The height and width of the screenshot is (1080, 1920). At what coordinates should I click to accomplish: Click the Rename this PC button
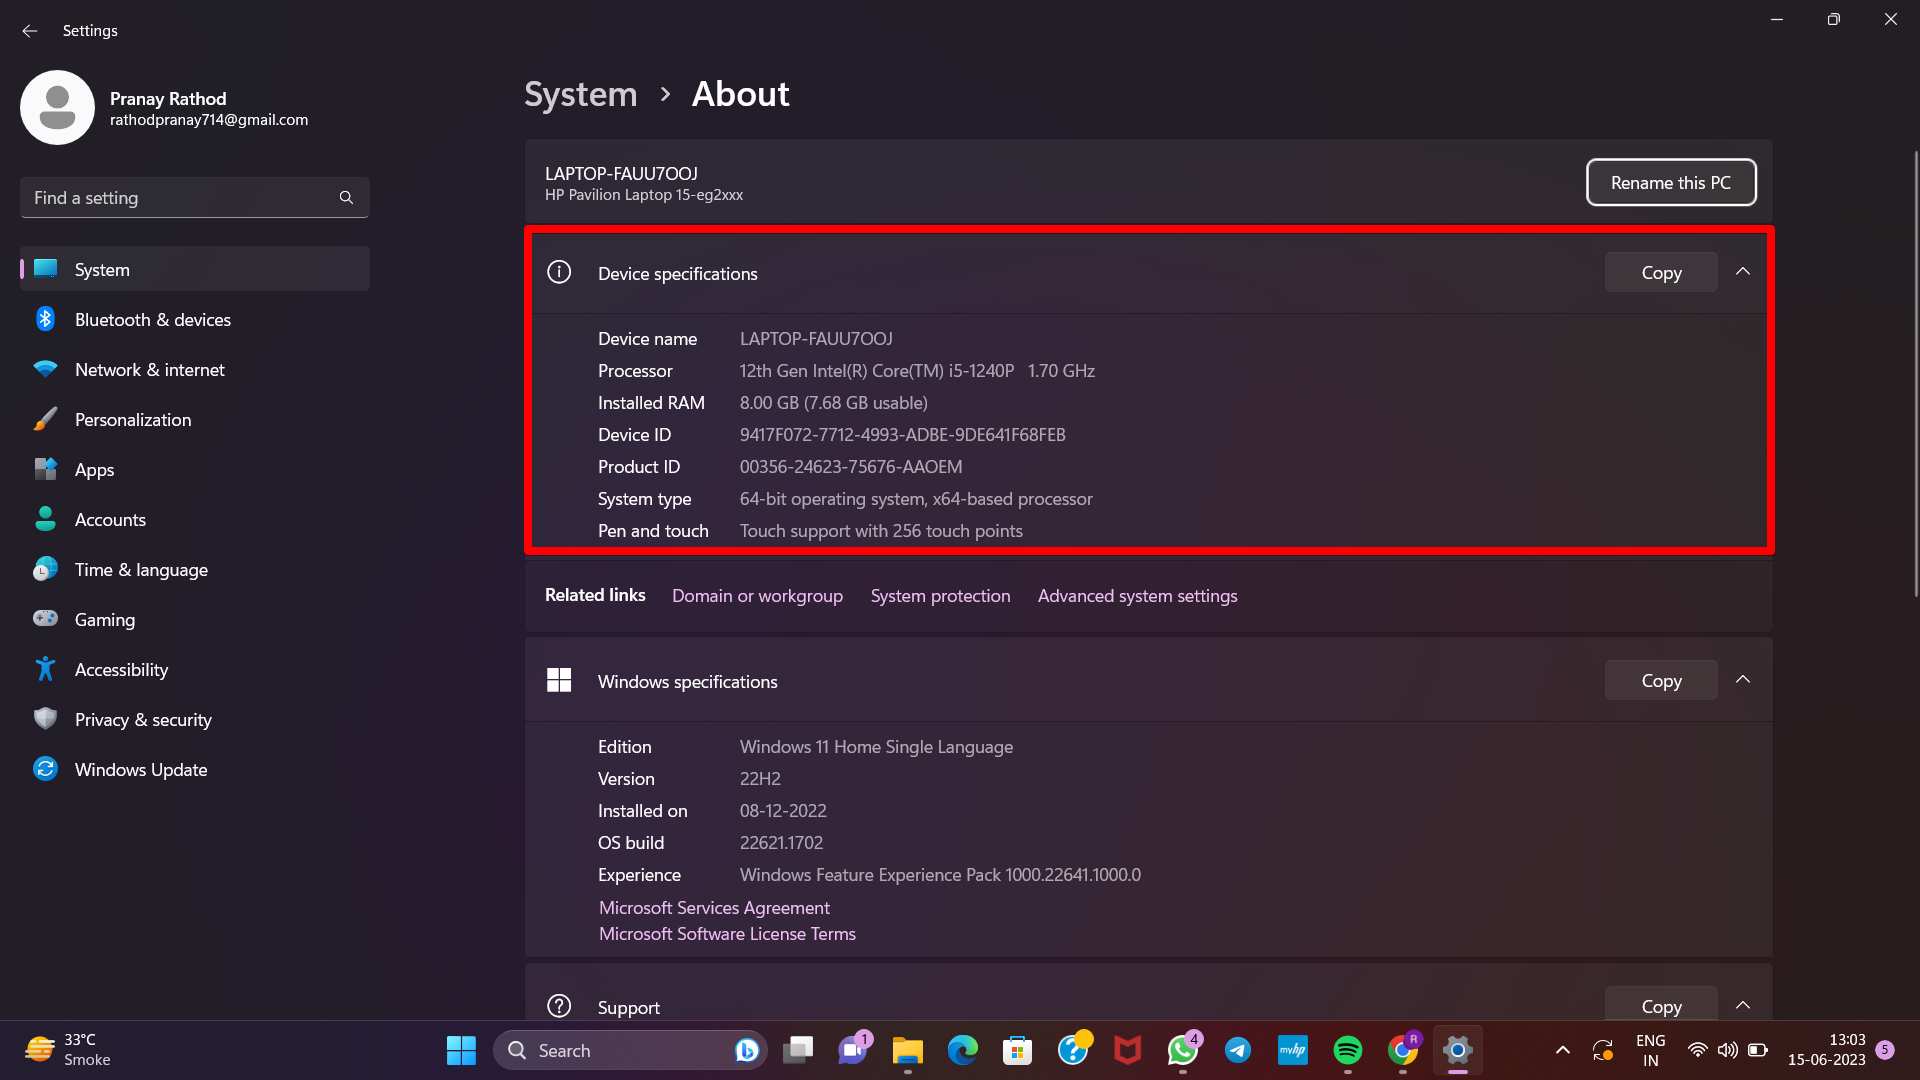(x=1670, y=182)
